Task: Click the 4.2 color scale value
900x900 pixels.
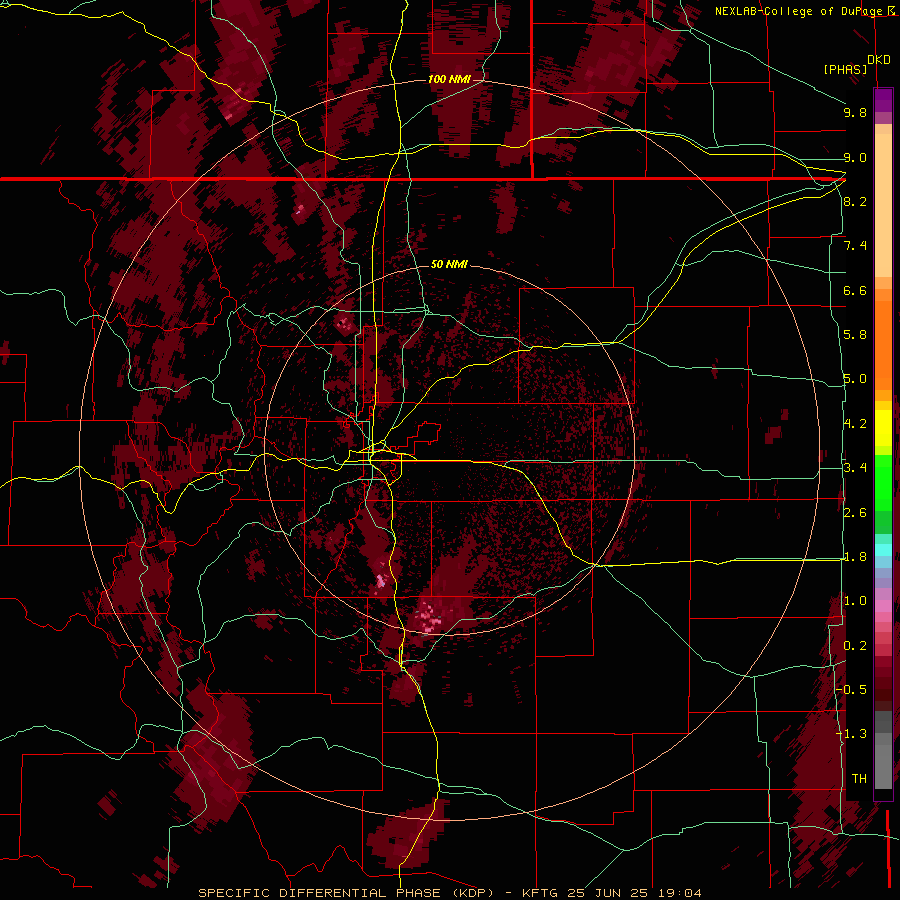Action: coord(855,424)
